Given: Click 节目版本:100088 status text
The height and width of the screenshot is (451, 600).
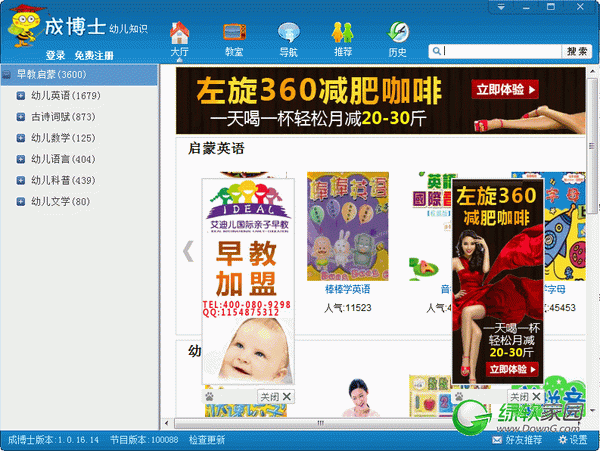Looking at the screenshot, I should coord(144,440).
